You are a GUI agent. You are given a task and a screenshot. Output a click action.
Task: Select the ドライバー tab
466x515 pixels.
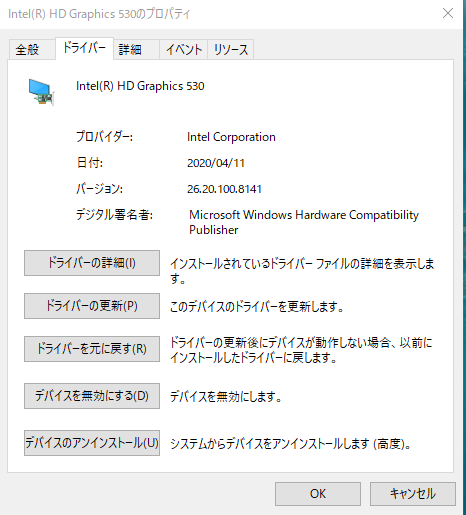pyautogui.click(x=84, y=48)
